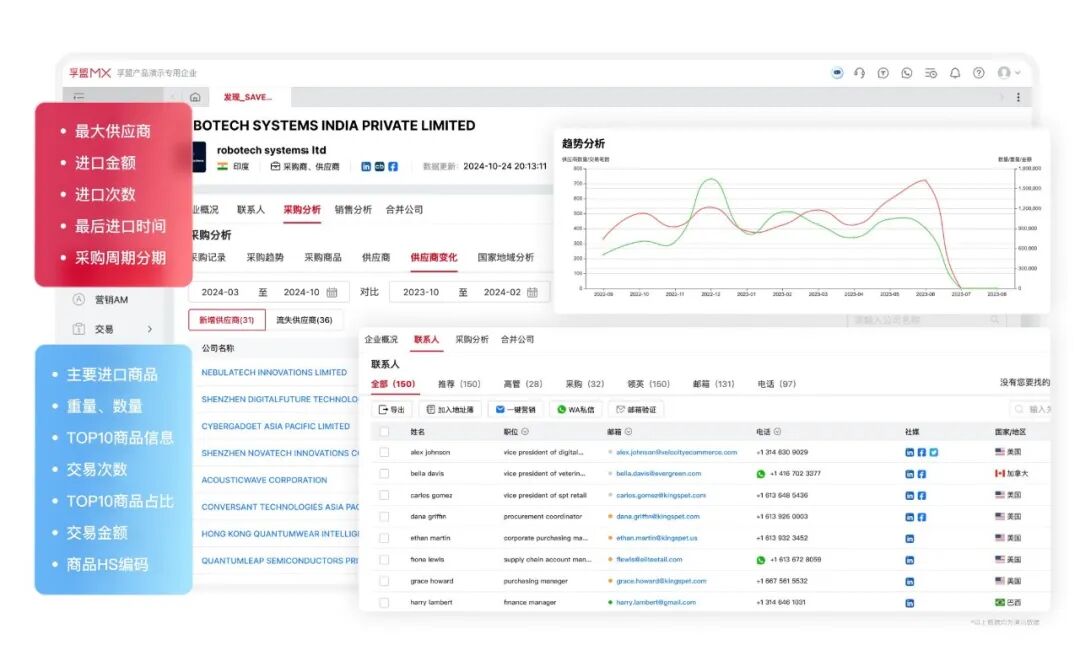Open 国家地域分析 sub-tab
Screen dimensions: 1080x672
[506, 257]
